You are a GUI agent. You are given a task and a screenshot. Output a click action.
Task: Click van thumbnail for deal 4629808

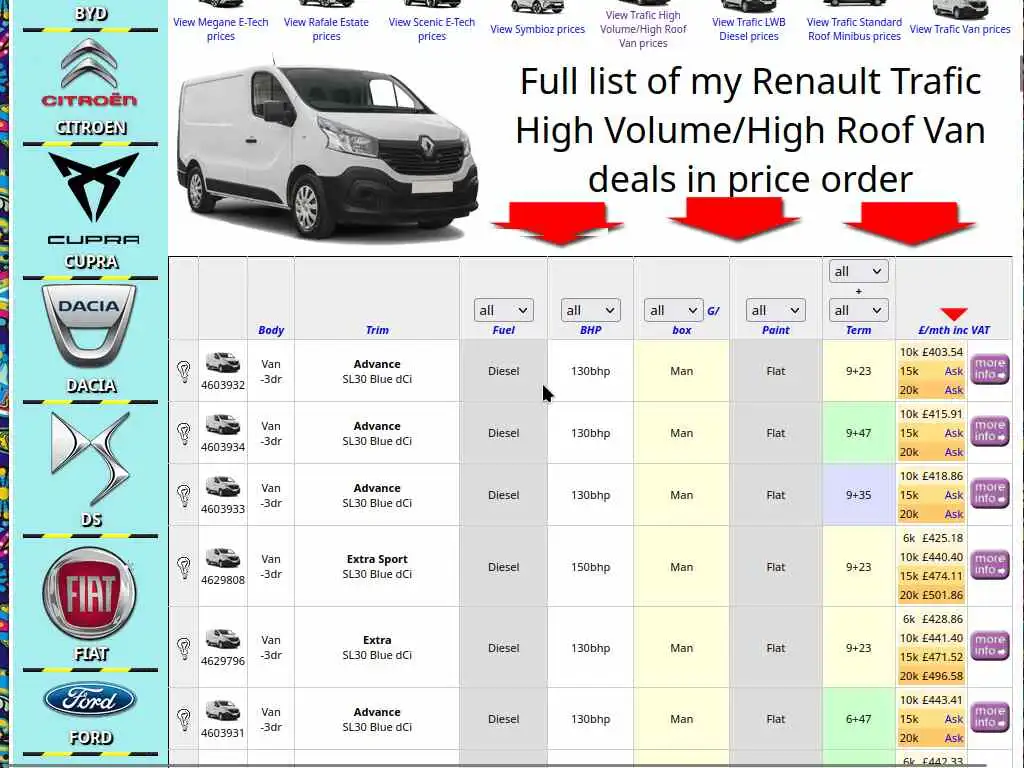click(223, 557)
